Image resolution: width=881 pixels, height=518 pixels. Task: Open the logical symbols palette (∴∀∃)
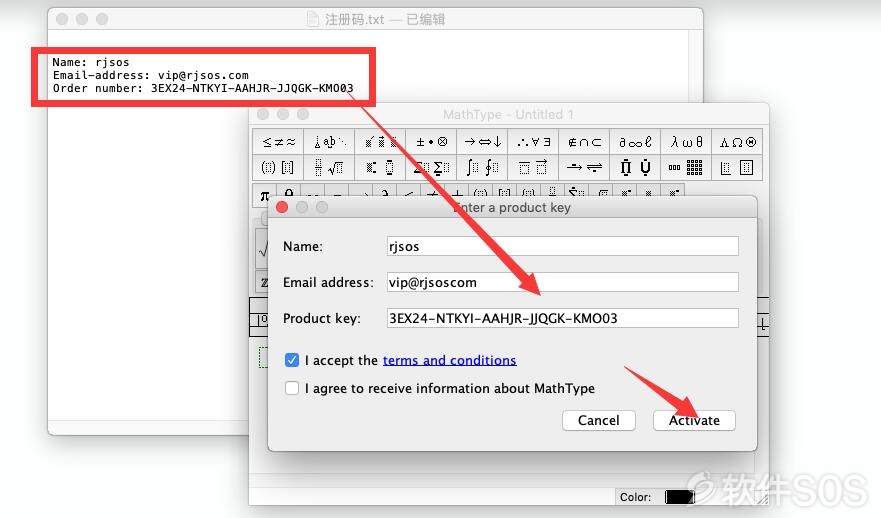[x=534, y=142]
